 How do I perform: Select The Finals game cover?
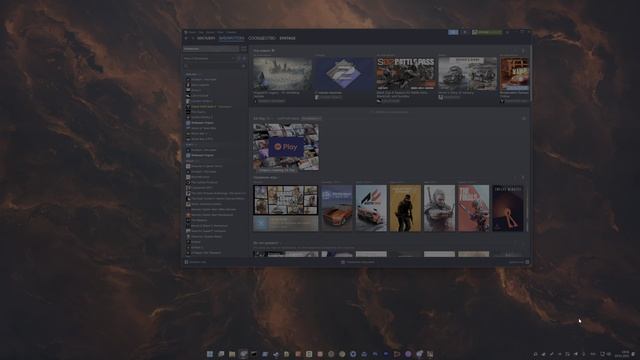(473, 208)
